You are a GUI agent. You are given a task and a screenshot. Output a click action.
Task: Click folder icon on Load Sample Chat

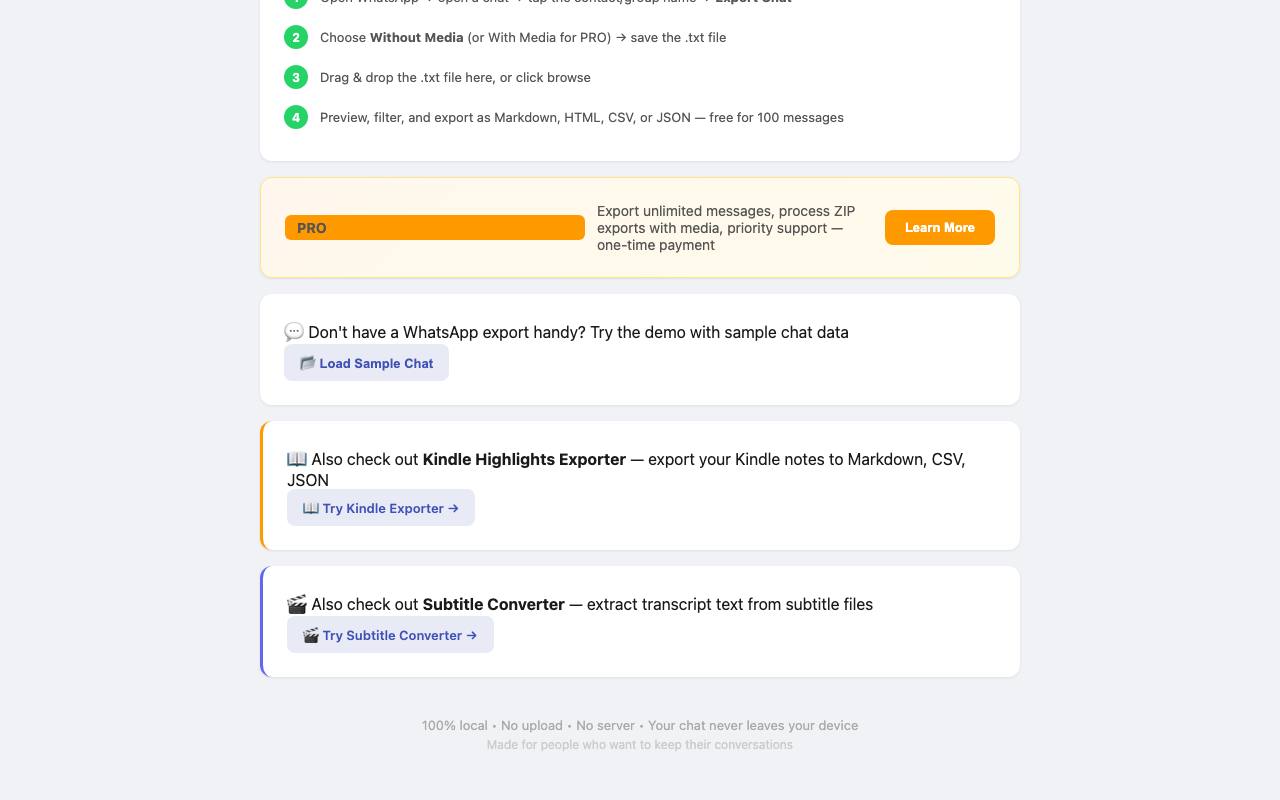[x=307, y=363]
